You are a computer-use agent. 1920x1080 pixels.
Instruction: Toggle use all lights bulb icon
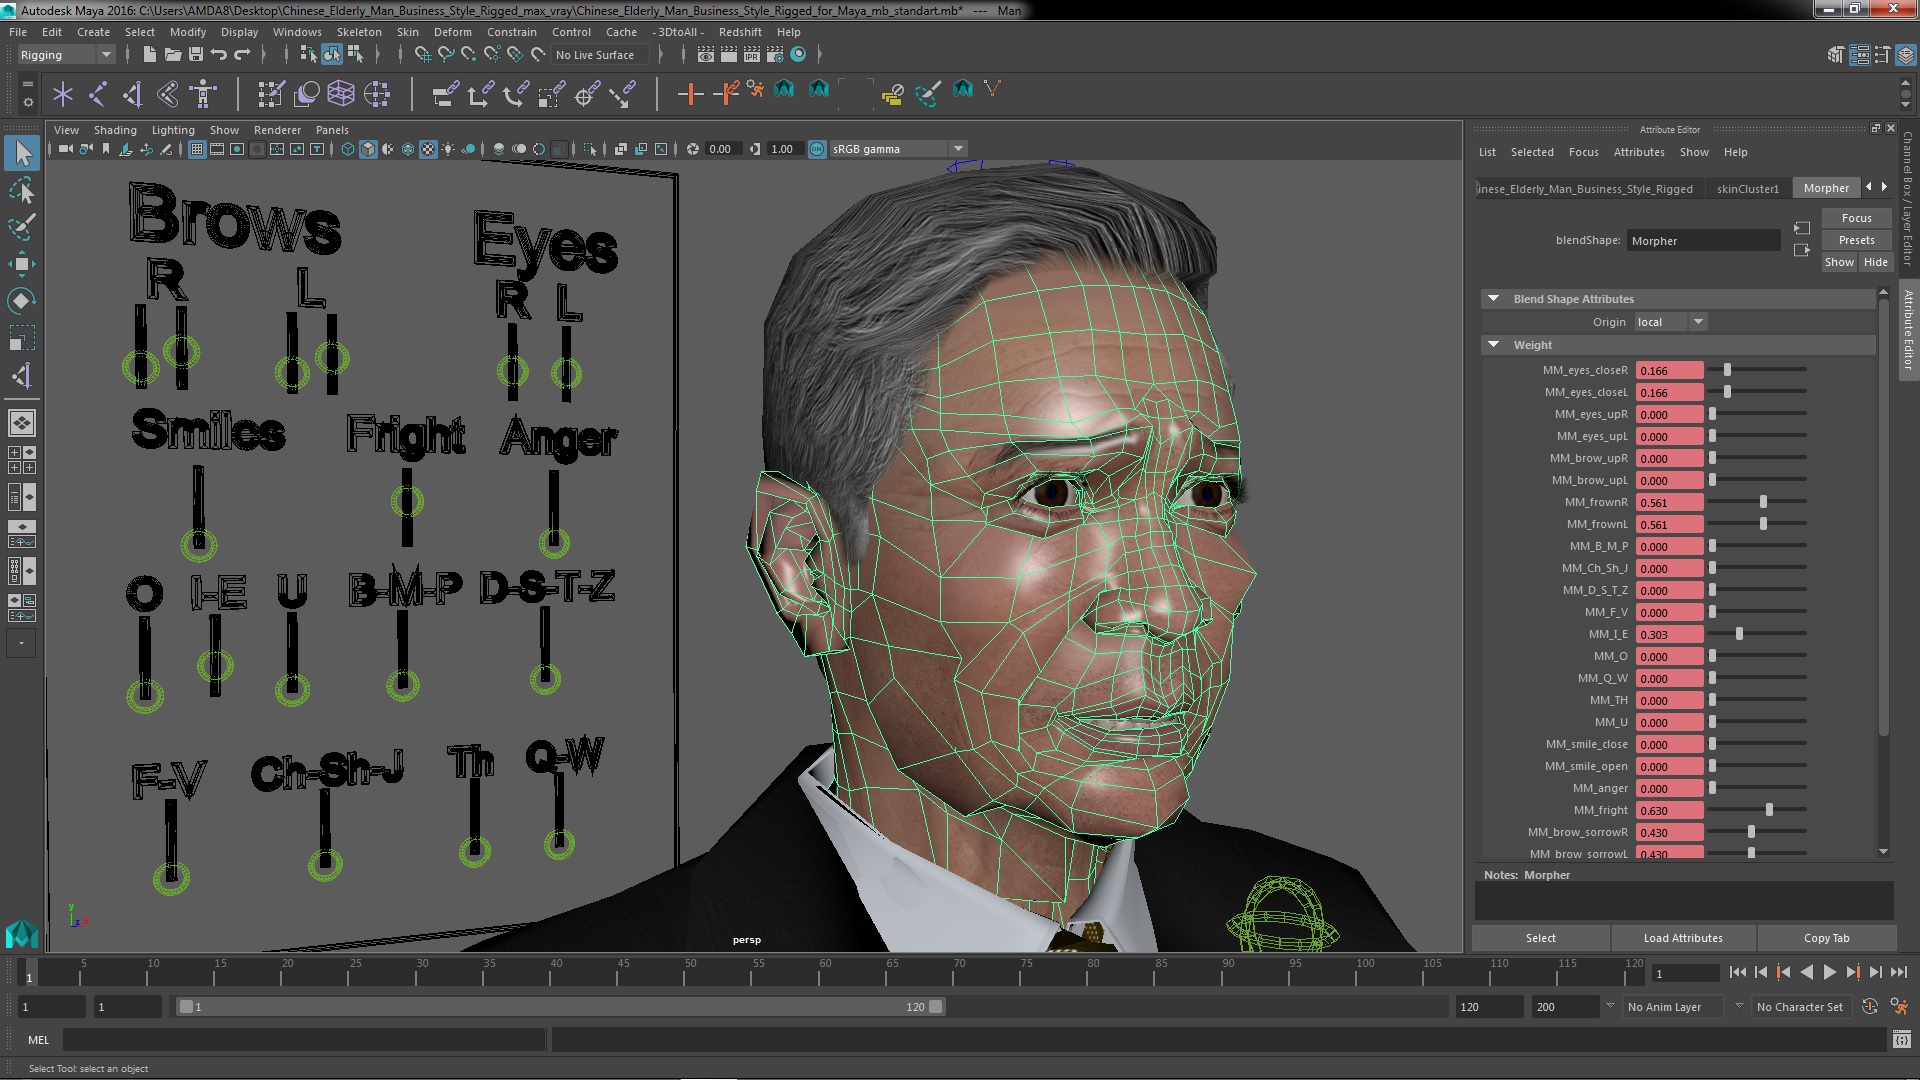click(448, 149)
